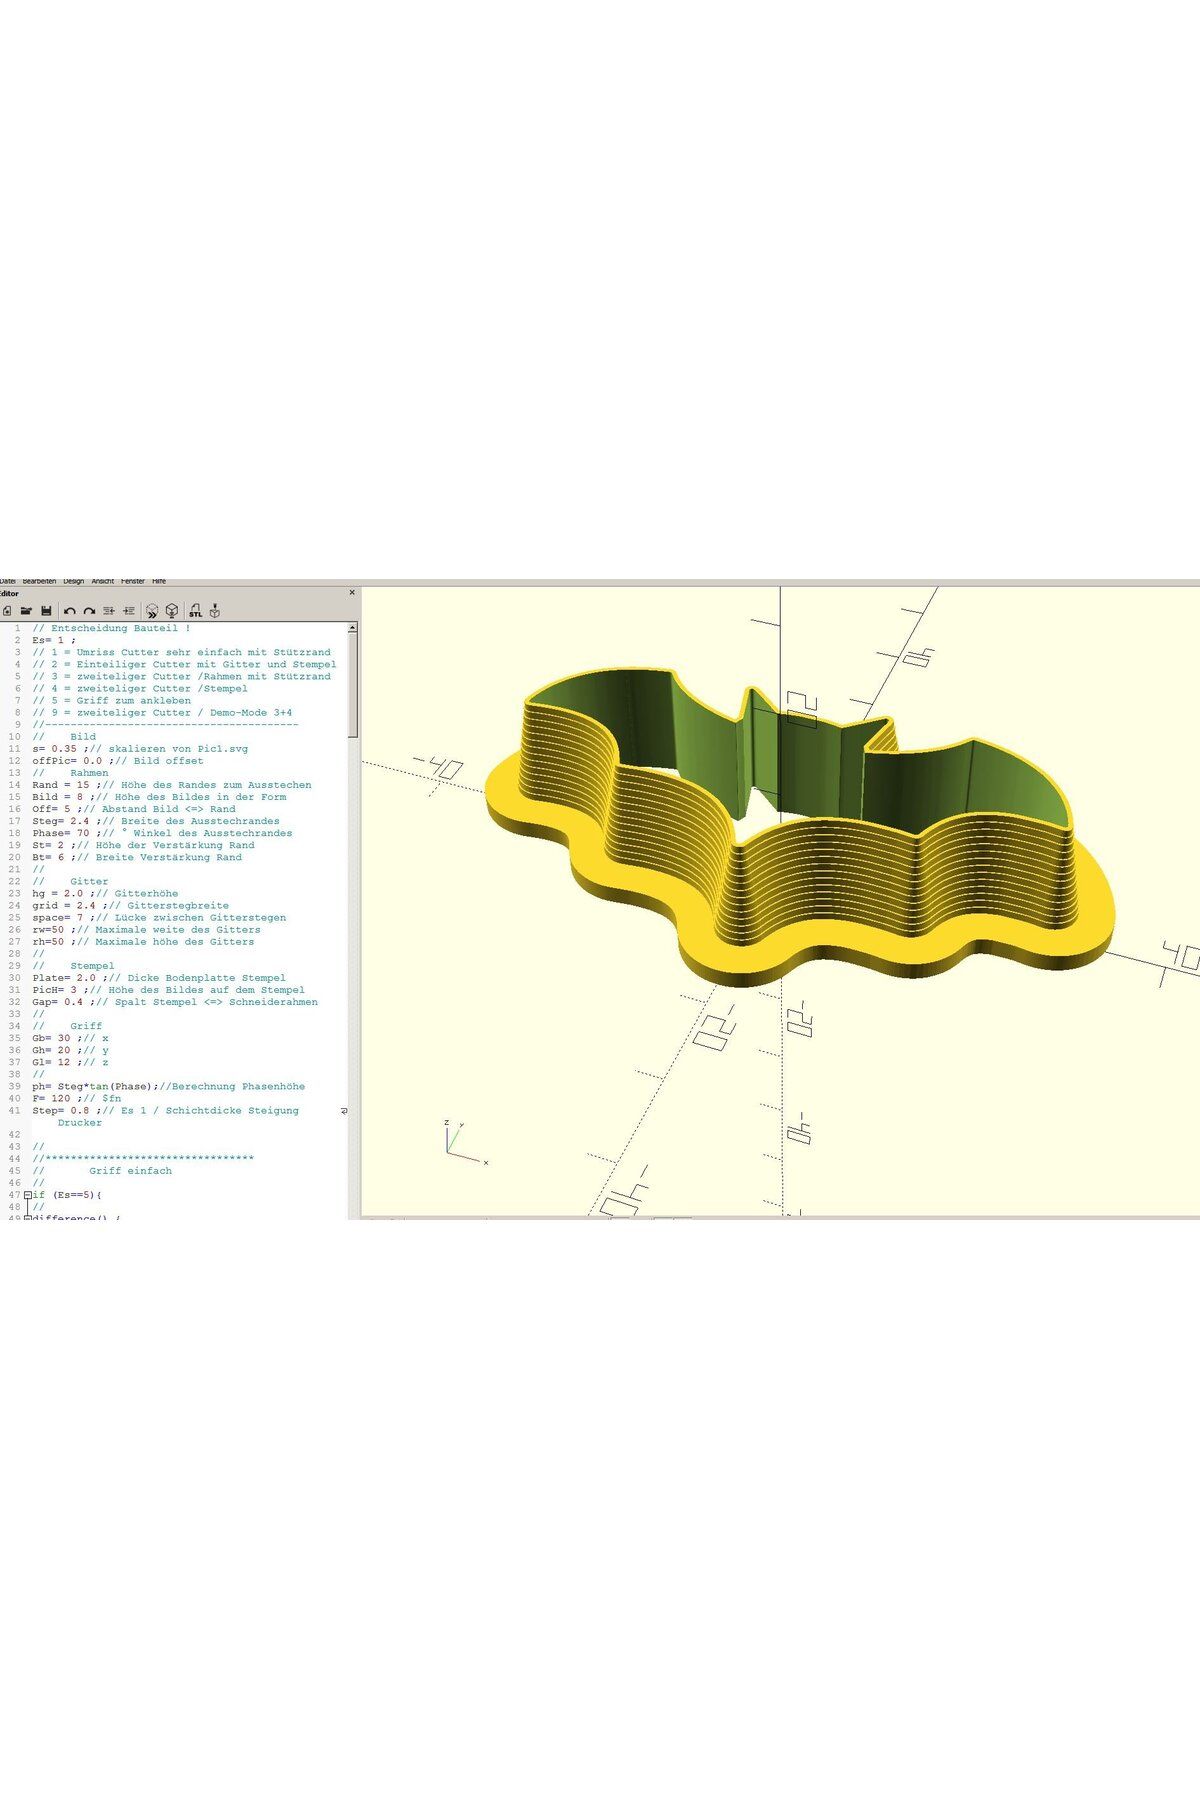The width and height of the screenshot is (1200, 1800).
Task: Open a file with the folder icon
Action: pos(26,610)
